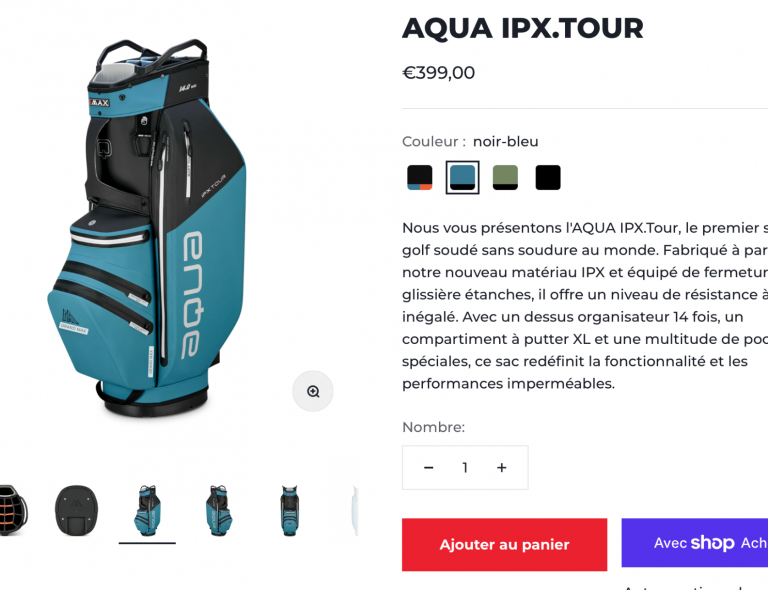Image resolution: width=768 pixels, height=590 pixels.
Task: Open the partially visible last thumbnail
Action: point(355,510)
